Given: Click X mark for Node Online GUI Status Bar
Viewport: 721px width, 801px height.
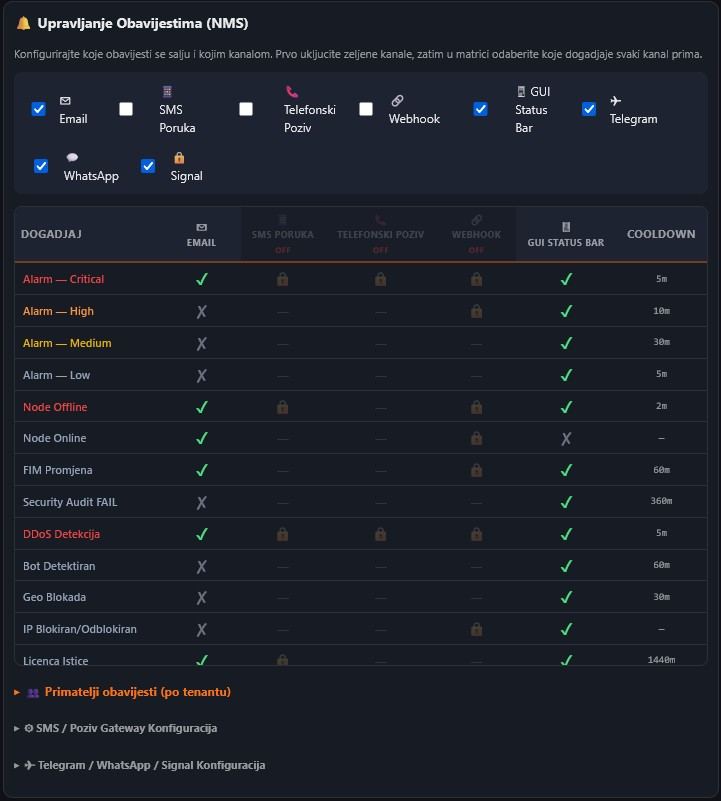Looking at the screenshot, I should click(566, 438).
